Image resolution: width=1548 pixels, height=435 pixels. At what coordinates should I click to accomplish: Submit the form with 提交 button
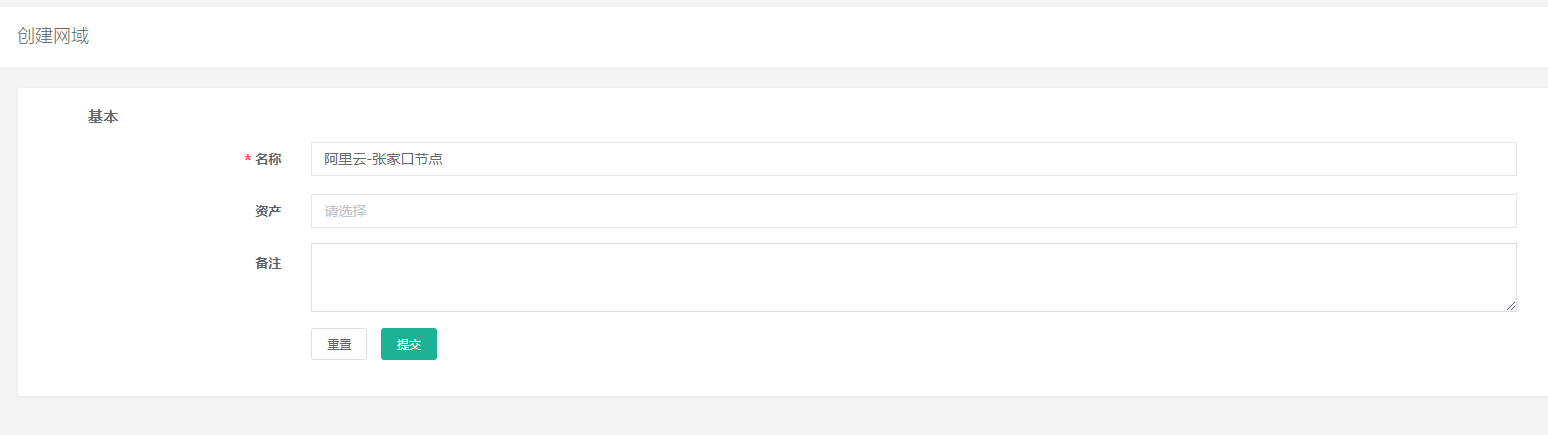coord(408,344)
